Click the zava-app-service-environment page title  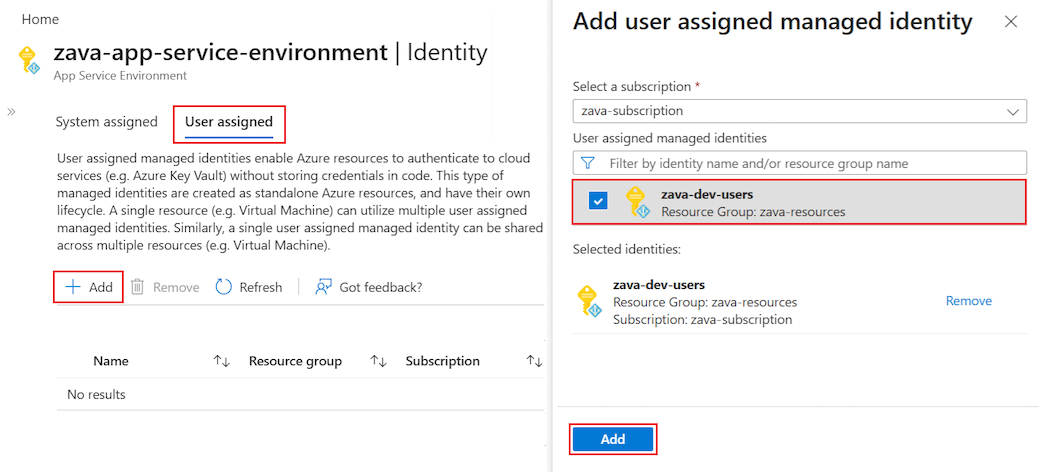(x=220, y=52)
